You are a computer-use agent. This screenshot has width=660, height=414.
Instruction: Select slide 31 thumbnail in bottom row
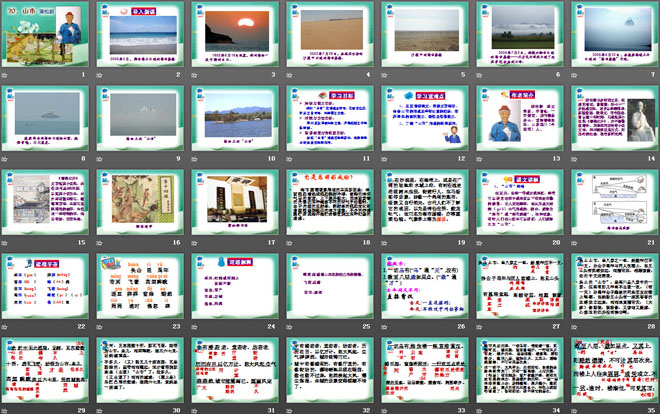click(235, 370)
